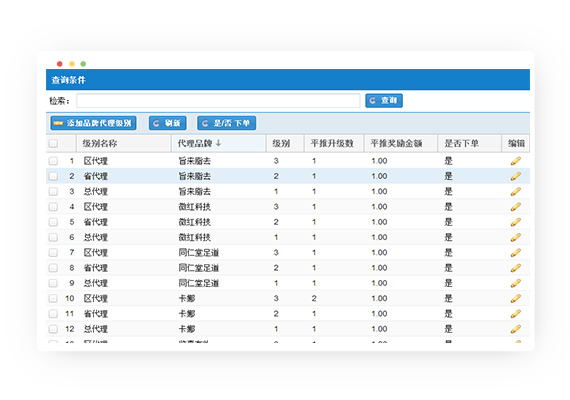570x400 pixels.
Task: Check the box for row 3
Action: (x=53, y=191)
